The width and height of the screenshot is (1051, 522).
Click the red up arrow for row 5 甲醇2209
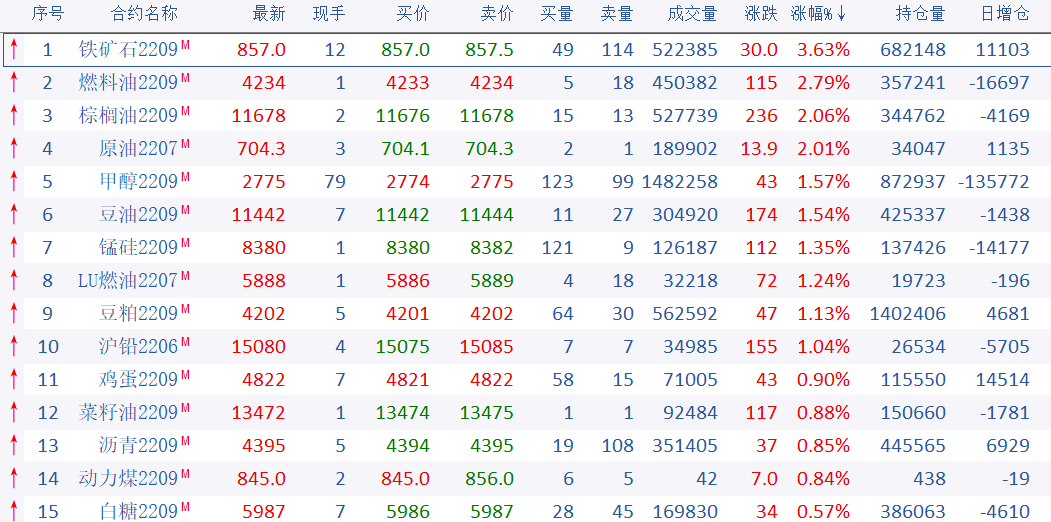pos(14,182)
